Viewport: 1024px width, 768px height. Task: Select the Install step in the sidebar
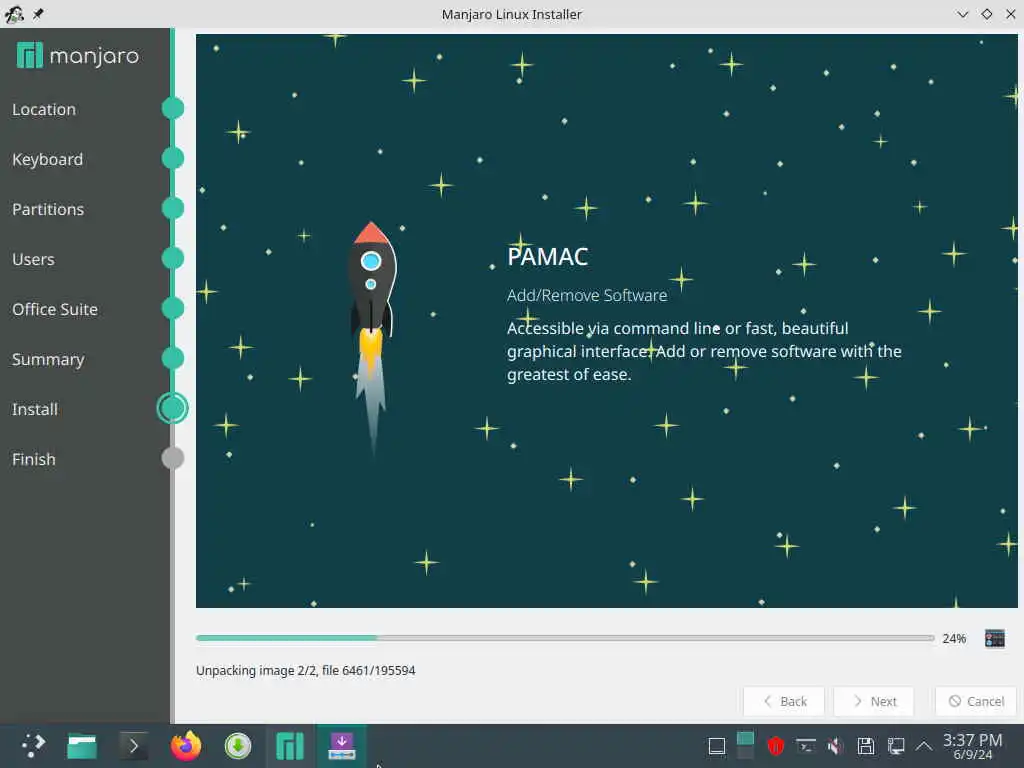click(x=35, y=409)
